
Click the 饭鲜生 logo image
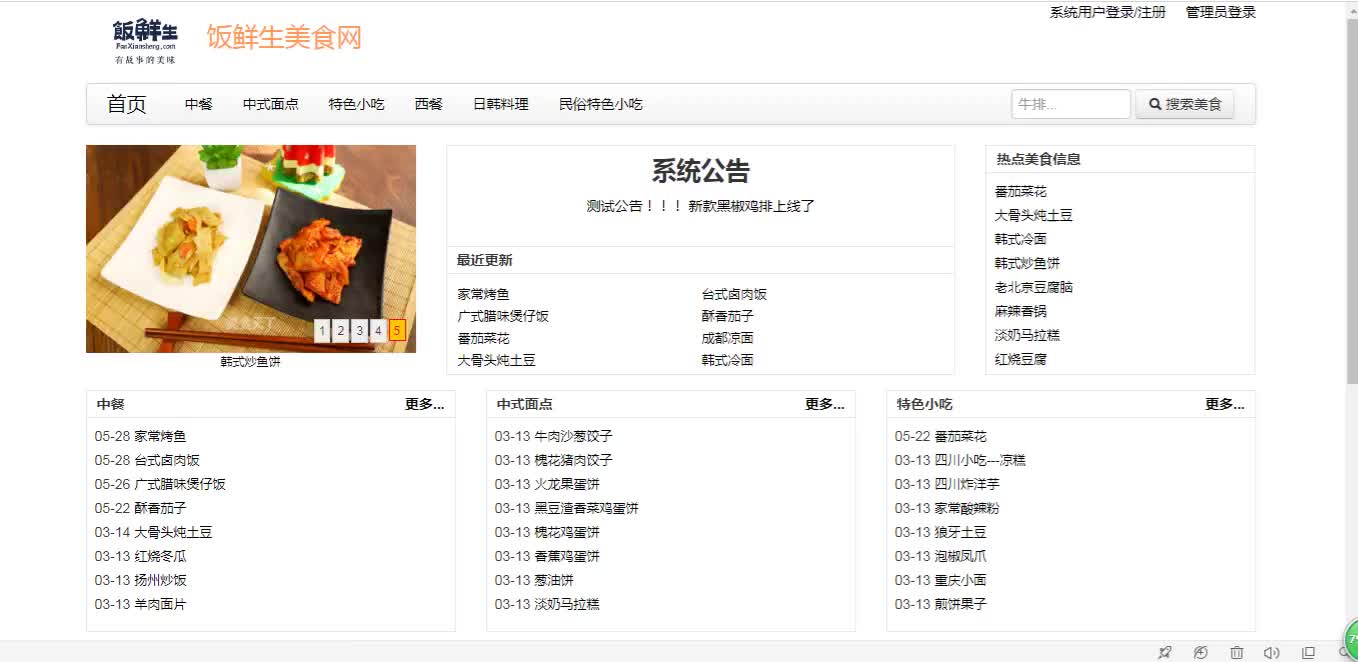(145, 38)
